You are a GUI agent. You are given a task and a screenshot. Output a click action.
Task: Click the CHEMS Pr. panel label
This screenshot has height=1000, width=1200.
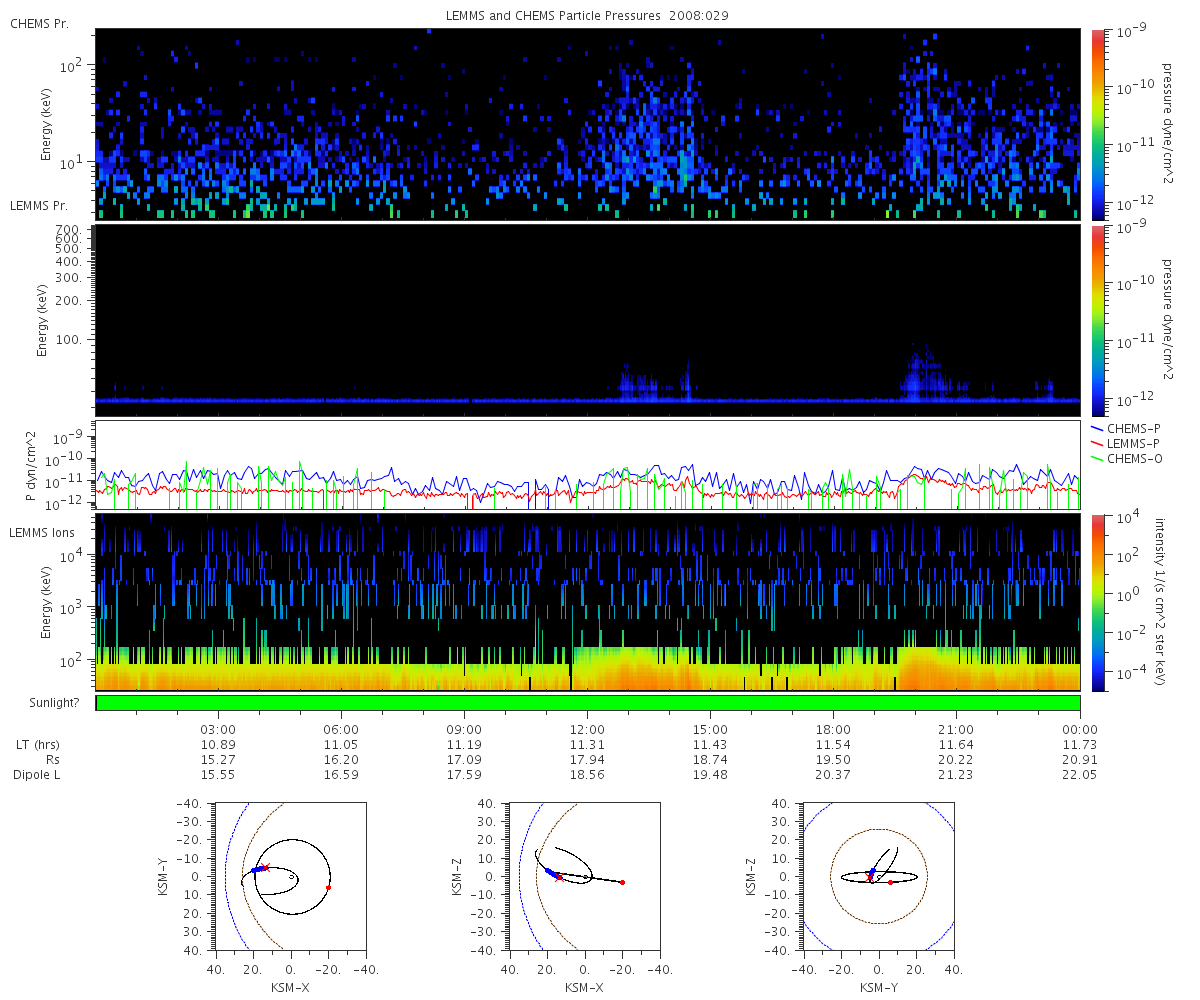(39, 23)
